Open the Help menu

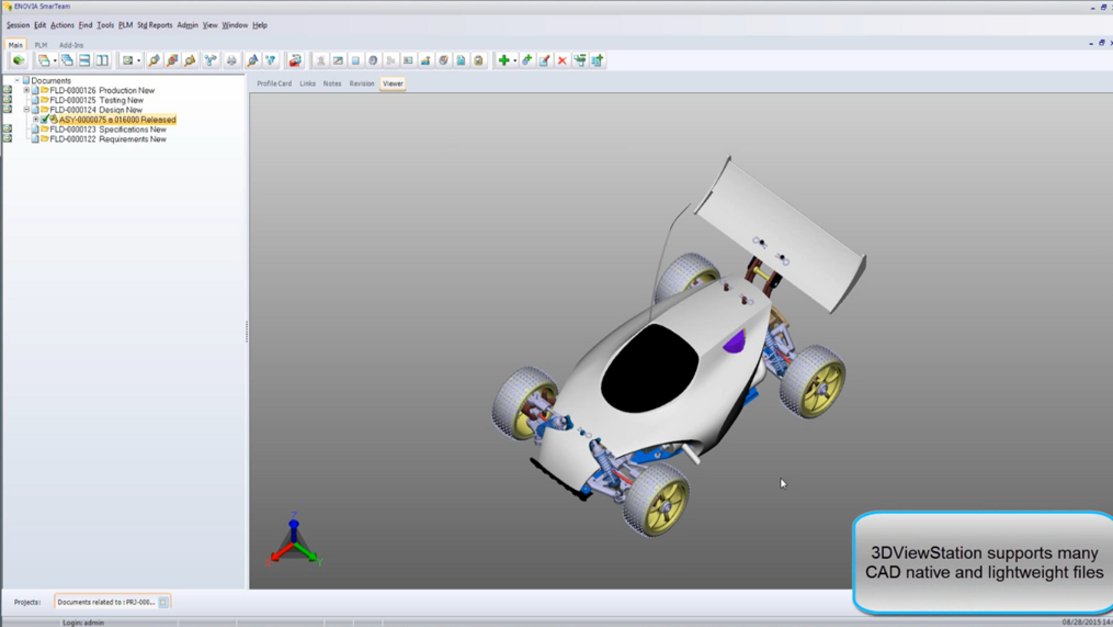(260, 25)
